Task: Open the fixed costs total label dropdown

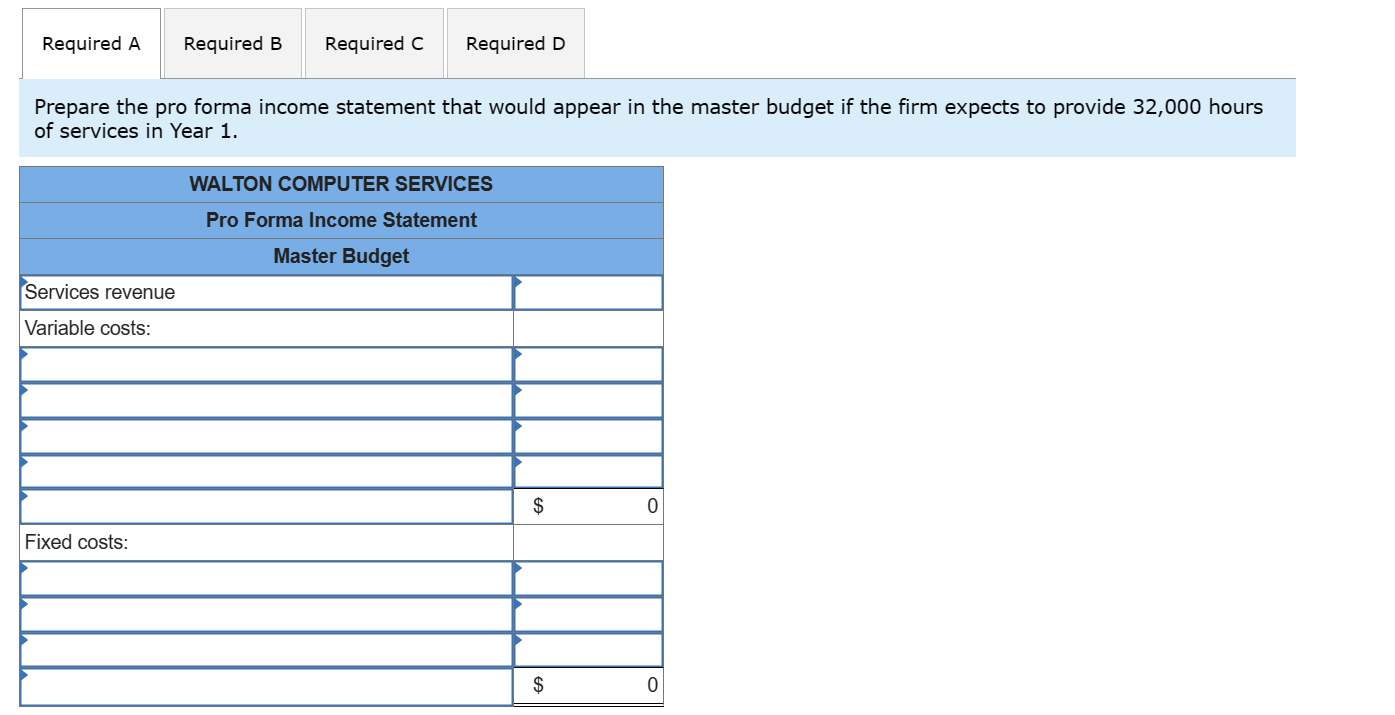Action: pos(266,687)
